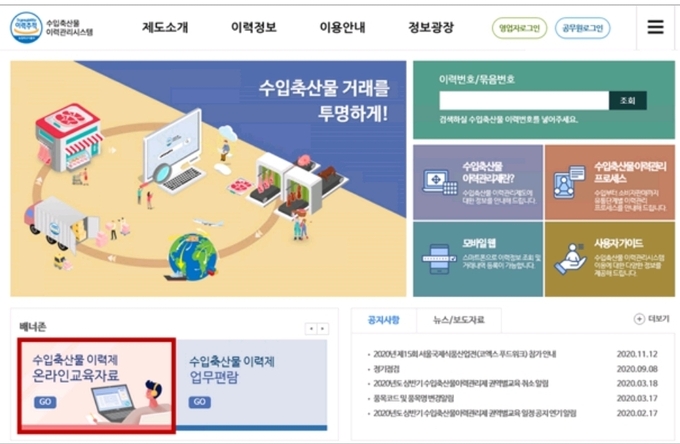This screenshot has width=680, height=444.
Task: Click the 공무원로그인 button
Action: click(x=582, y=28)
